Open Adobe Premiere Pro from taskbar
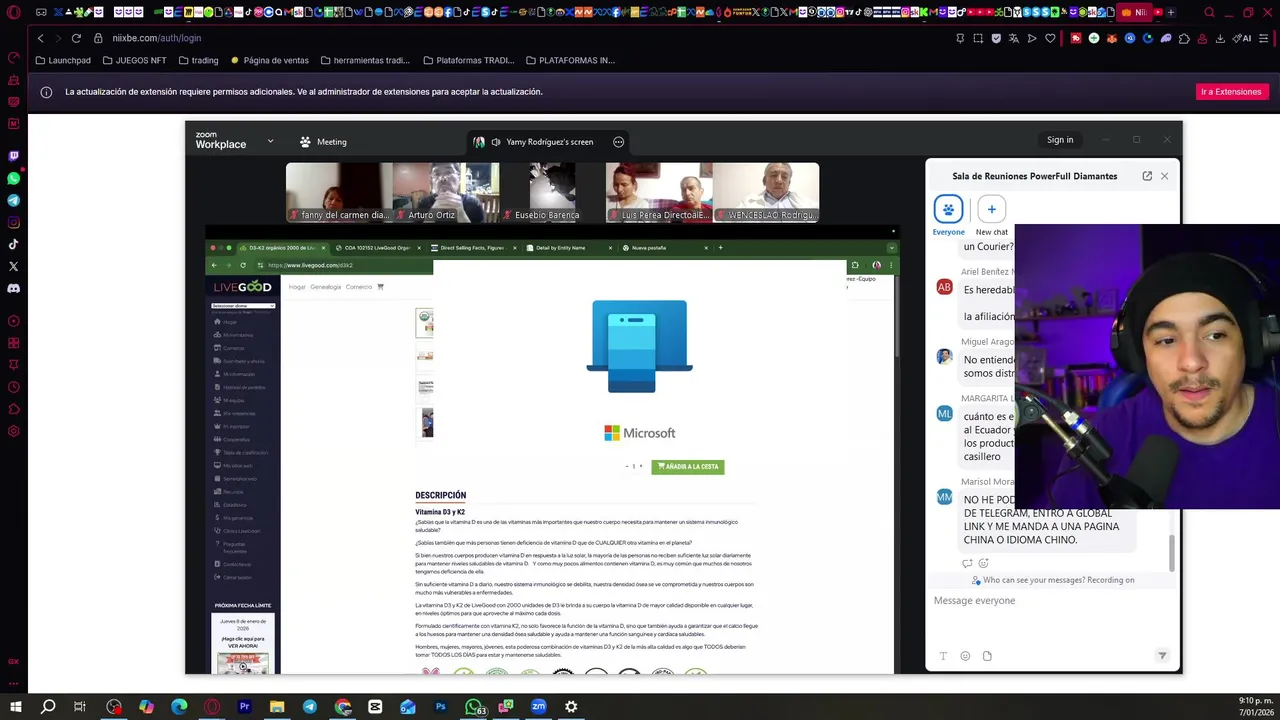This screenshot has height=720, width=1280. [244, 707]
